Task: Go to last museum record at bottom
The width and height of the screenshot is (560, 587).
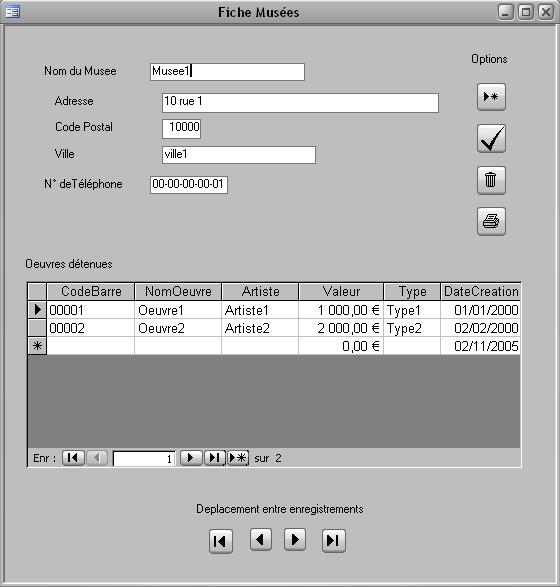Action: (x=333, y=541)
